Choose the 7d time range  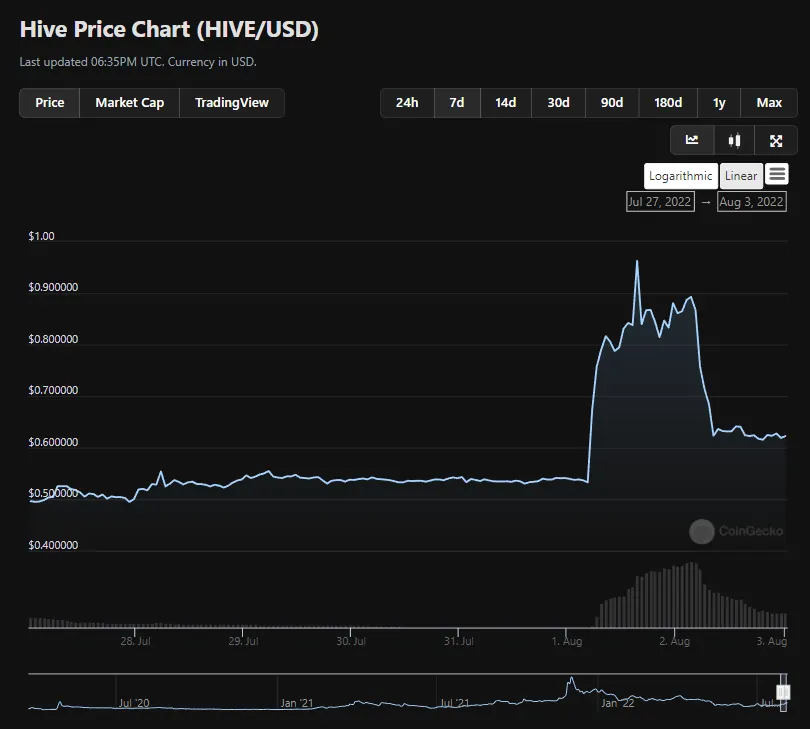pos(457,103)
